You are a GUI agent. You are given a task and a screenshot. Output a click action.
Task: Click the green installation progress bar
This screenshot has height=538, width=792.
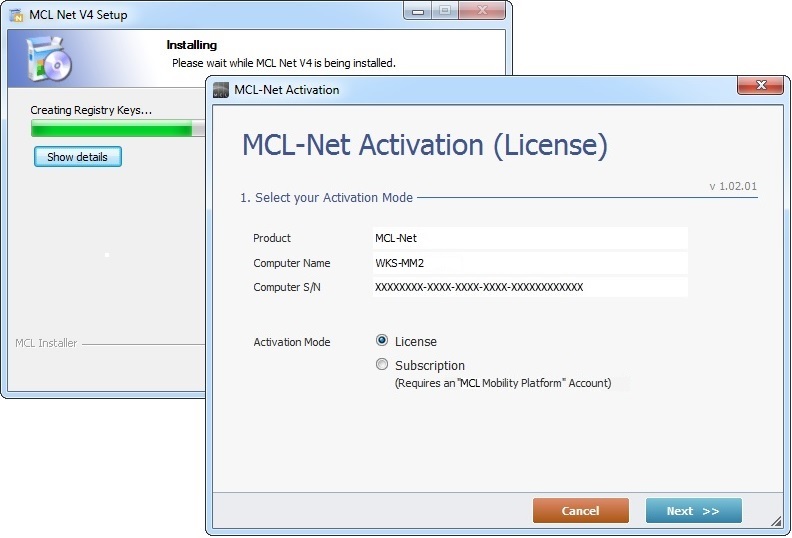[117, 128]
